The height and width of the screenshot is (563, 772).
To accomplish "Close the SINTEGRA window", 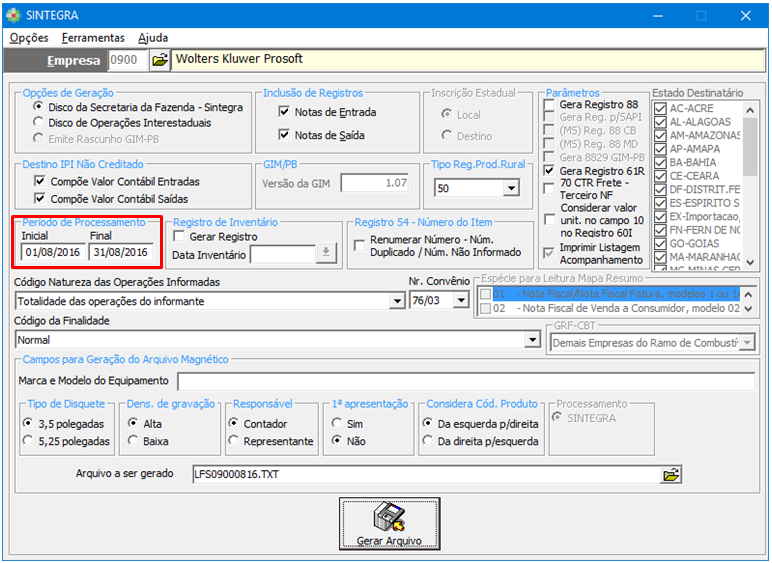I will [x=745, y=15].
